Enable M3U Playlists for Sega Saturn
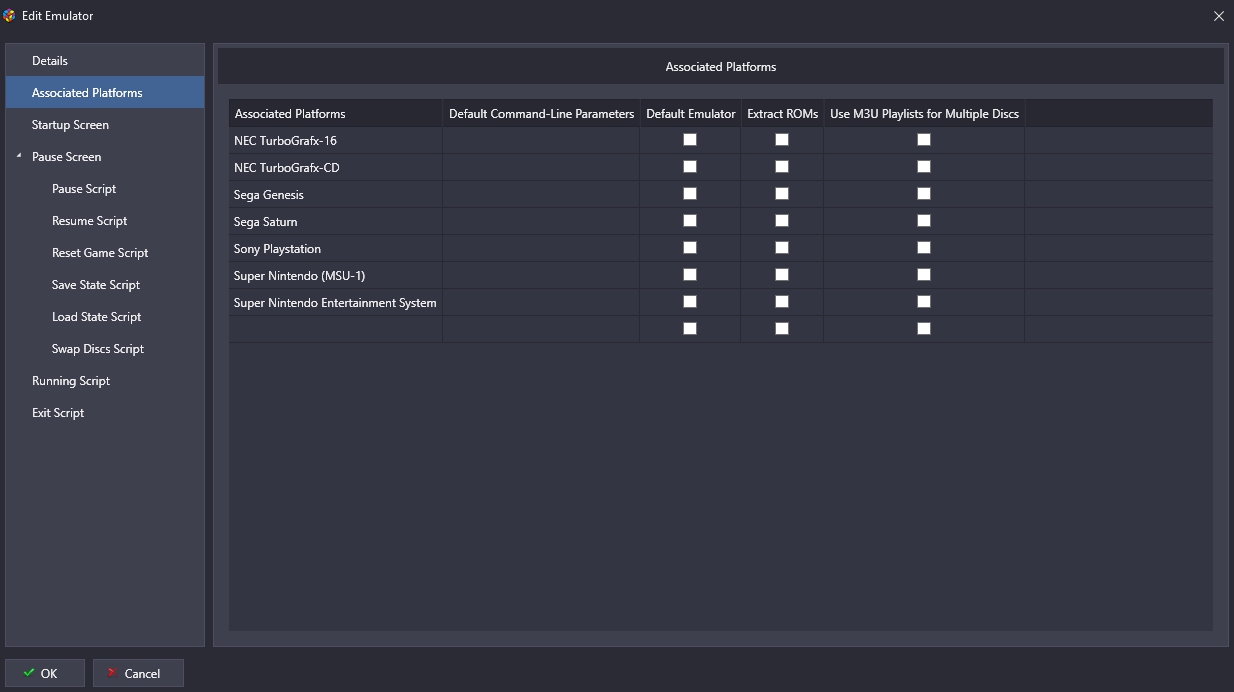 [924, 221]
